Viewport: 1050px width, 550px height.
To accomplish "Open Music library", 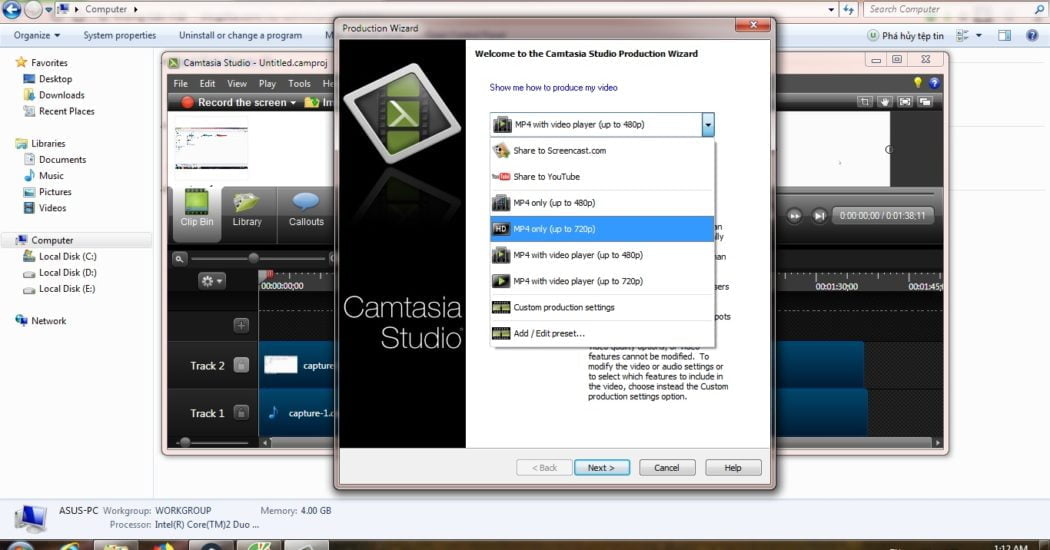I will click(x=51, y=176).
